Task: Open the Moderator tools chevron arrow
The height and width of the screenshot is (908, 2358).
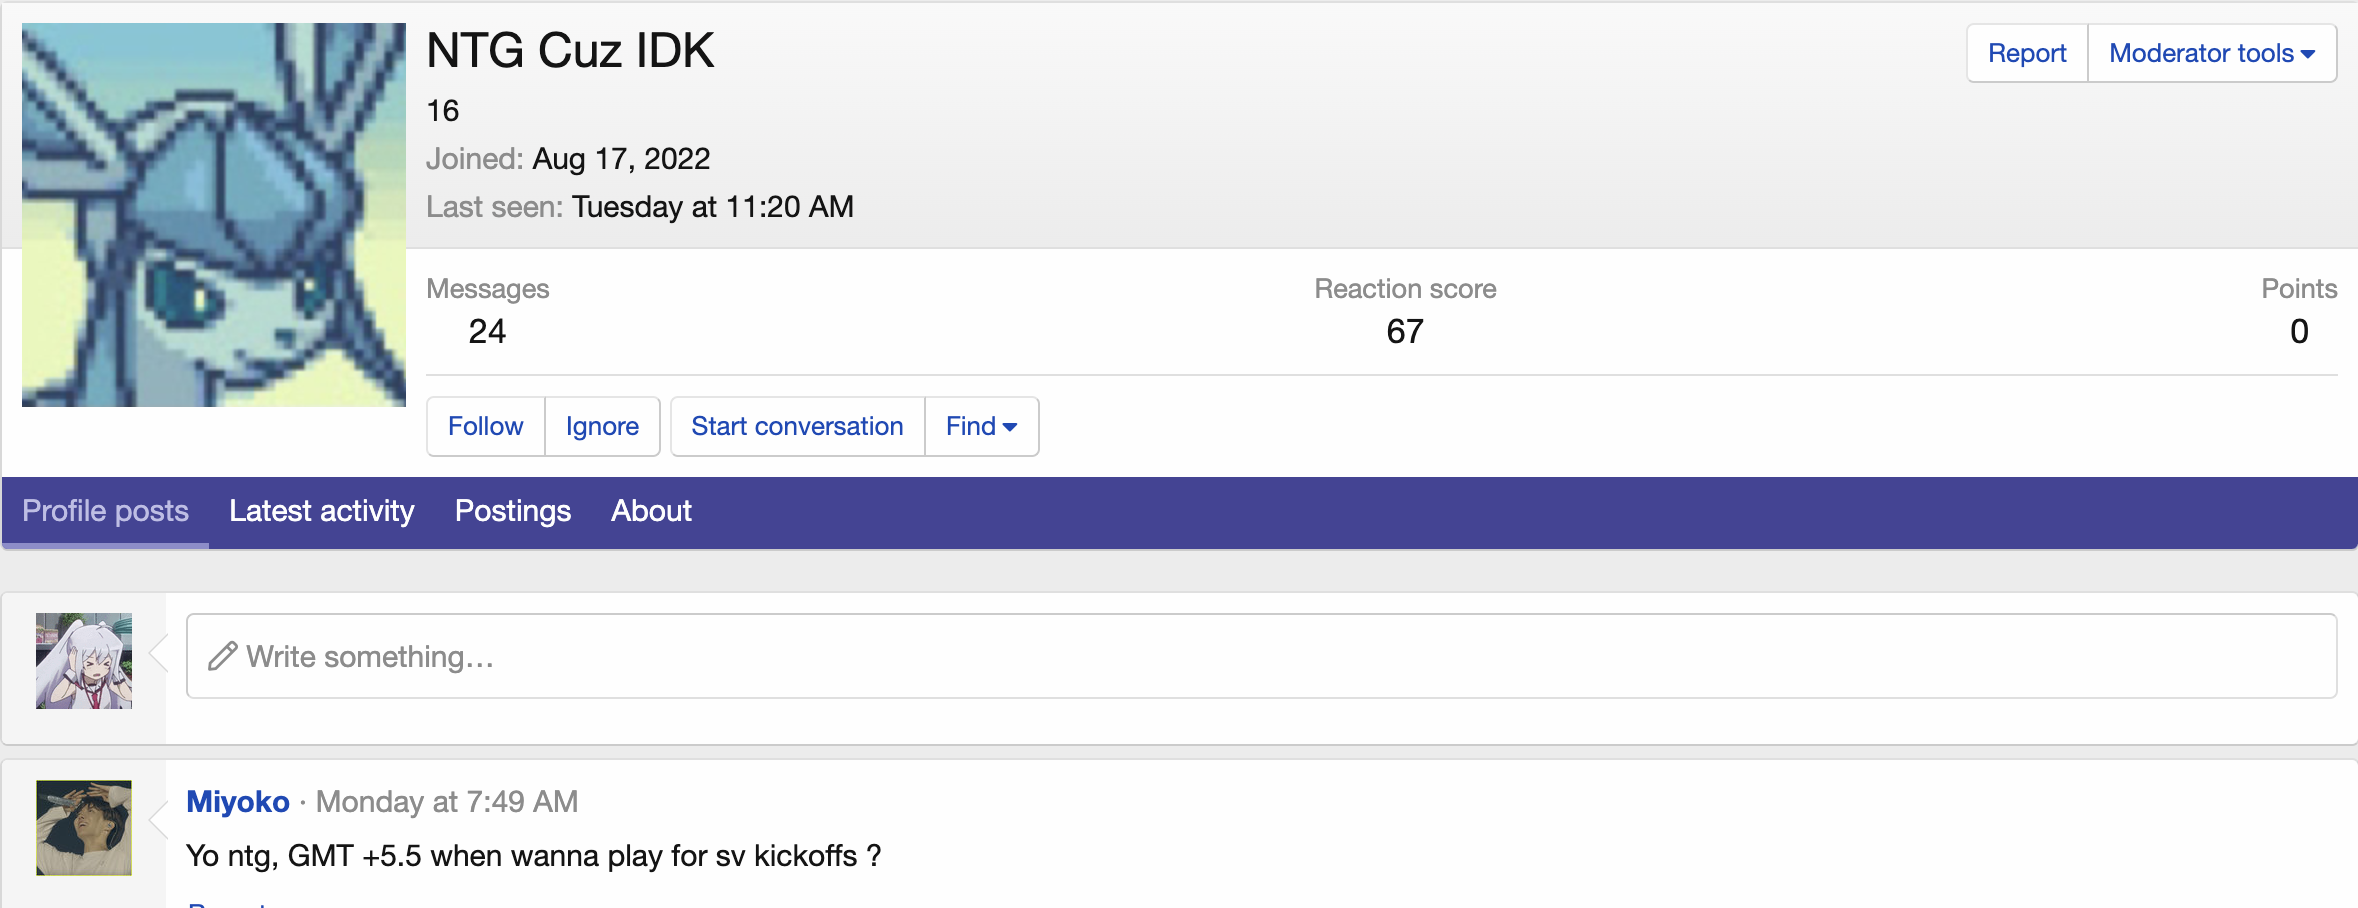Action: click(2308, 53)
